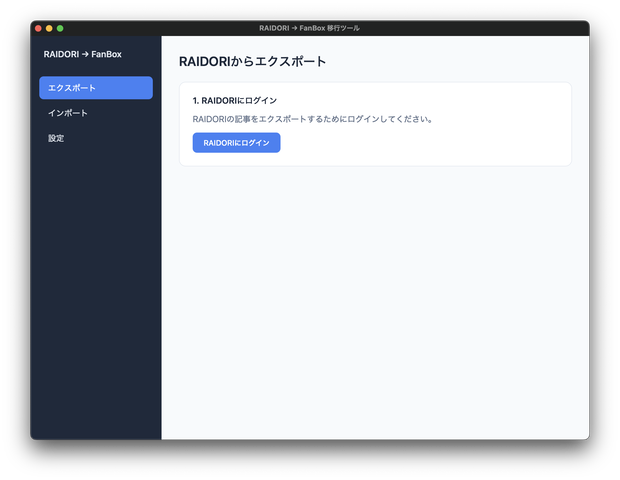
Task: Close the window with the red button
Action: [x=38, y=28]
